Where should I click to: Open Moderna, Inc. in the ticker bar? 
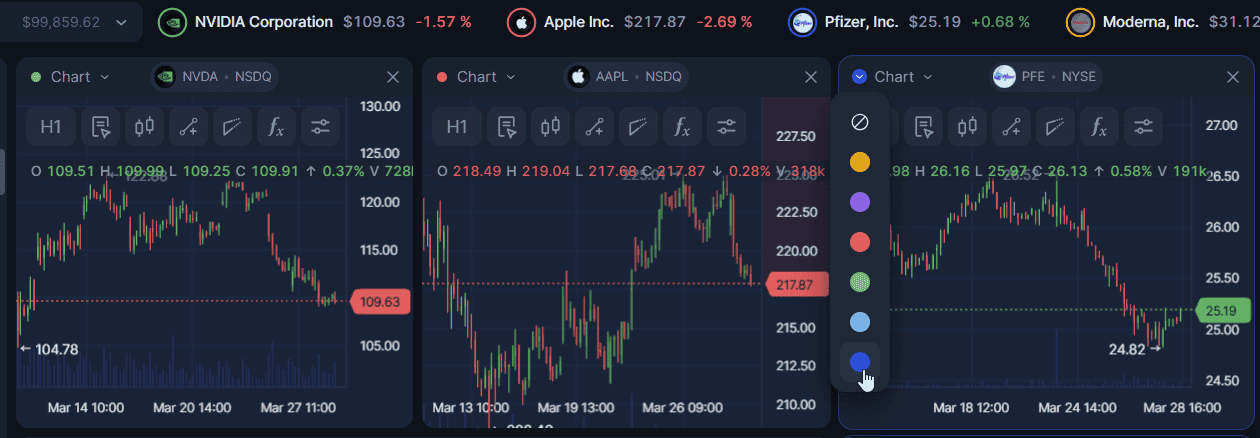(x=1150, y=22)
